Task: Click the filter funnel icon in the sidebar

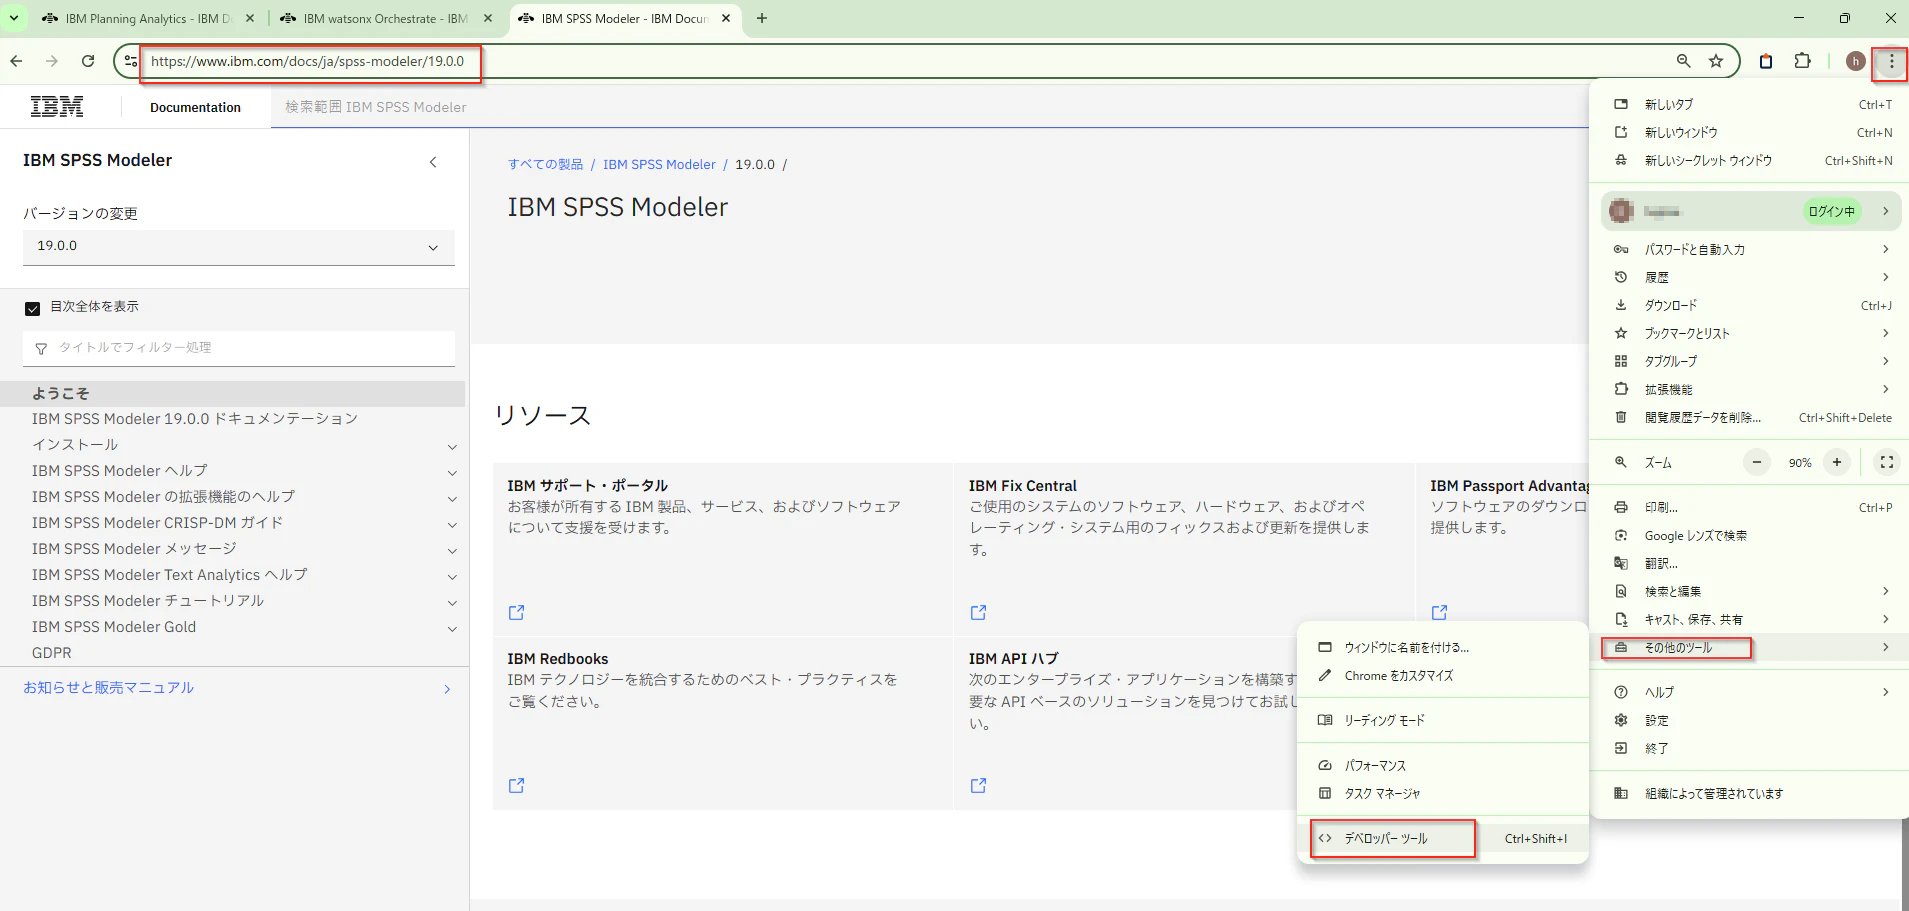Action: (x=41, y=348)
